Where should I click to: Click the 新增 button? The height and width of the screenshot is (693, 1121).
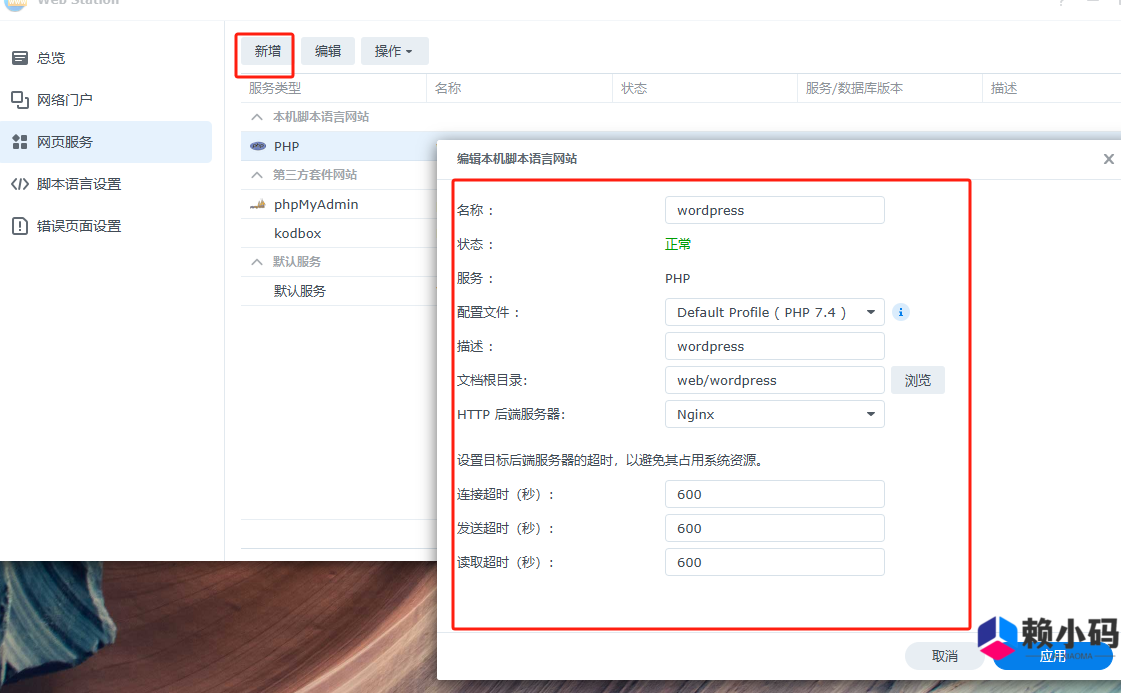pos(265,50)
